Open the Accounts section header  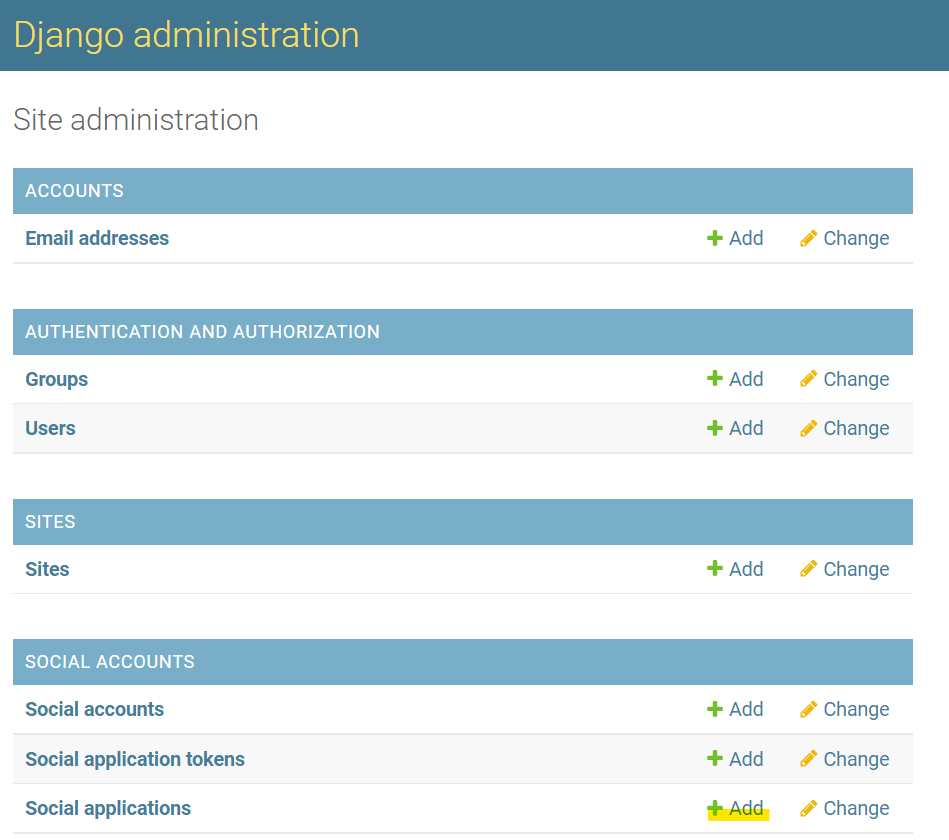[x=74, y=191]
